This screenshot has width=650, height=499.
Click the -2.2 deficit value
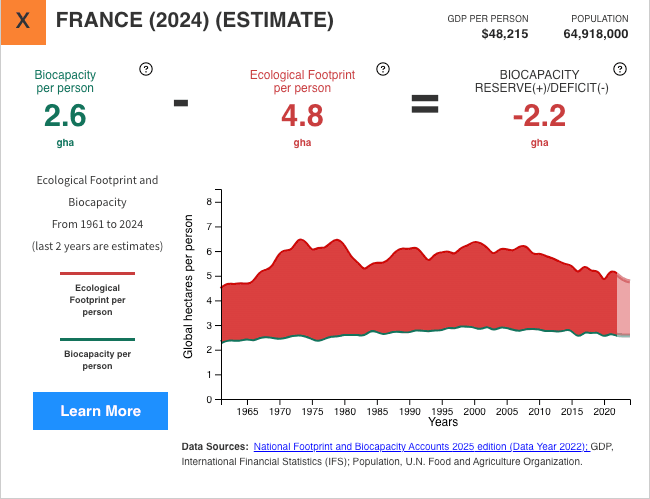coord(539,116)
